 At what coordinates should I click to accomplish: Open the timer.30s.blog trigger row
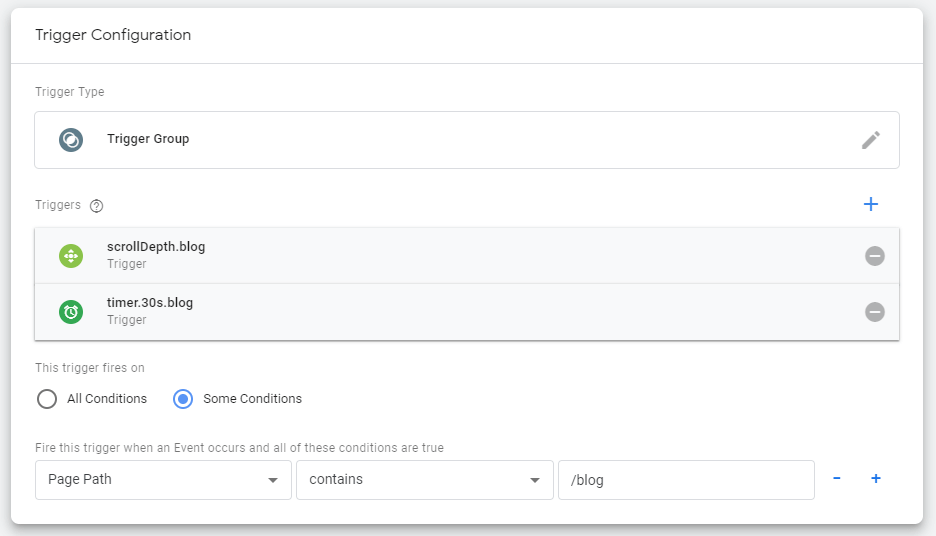pos(467,312)
